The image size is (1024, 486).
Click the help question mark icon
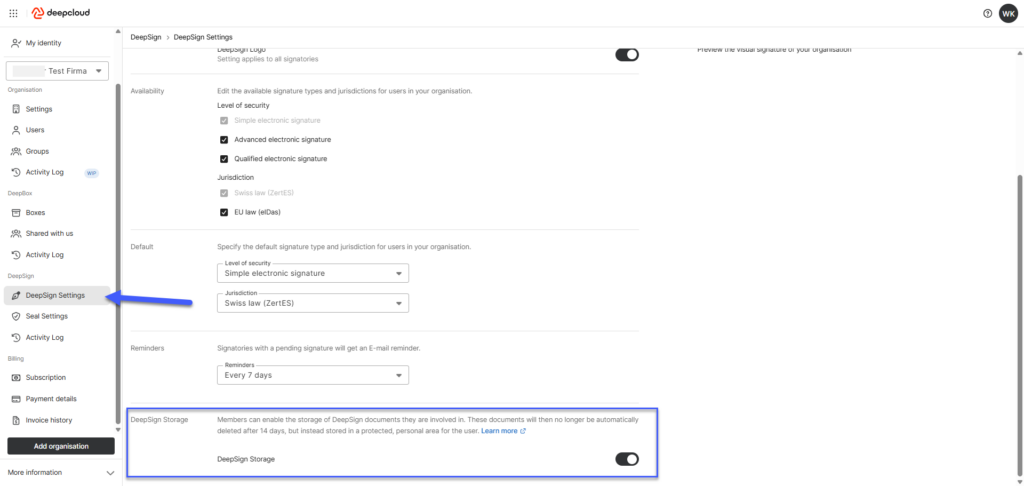tap(987, 13)
